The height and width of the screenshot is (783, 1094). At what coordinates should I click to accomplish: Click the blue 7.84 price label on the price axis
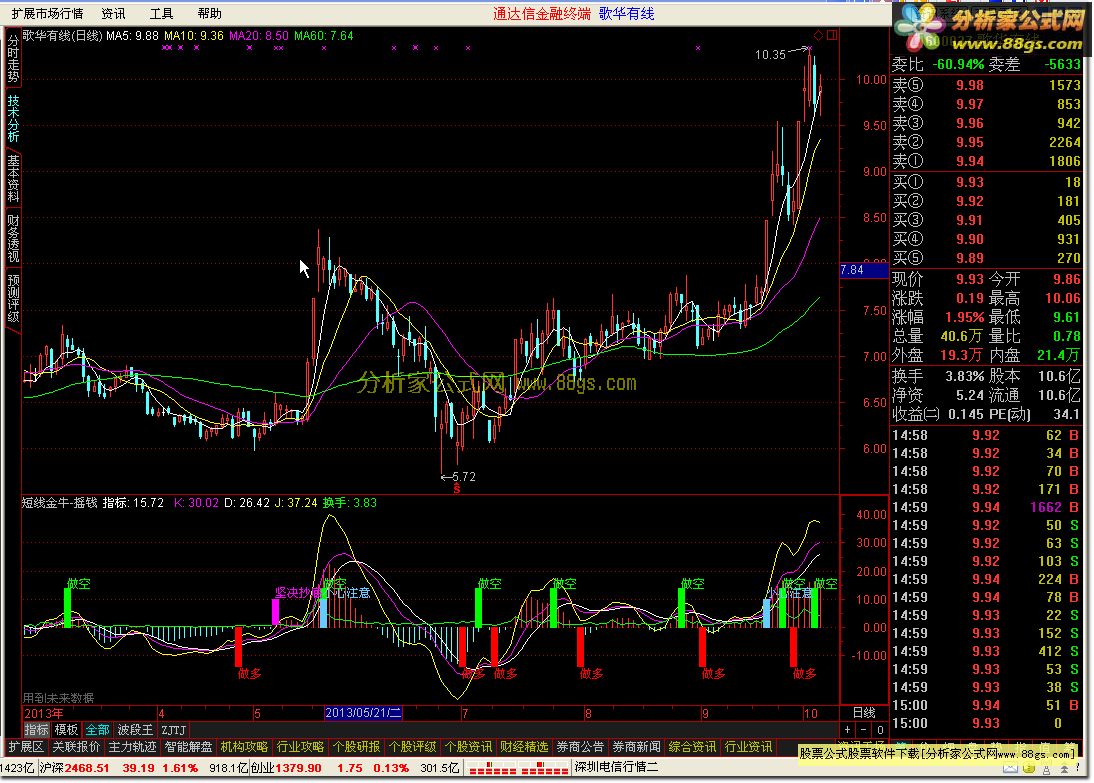pyautogui.click(x=864, y=269)
